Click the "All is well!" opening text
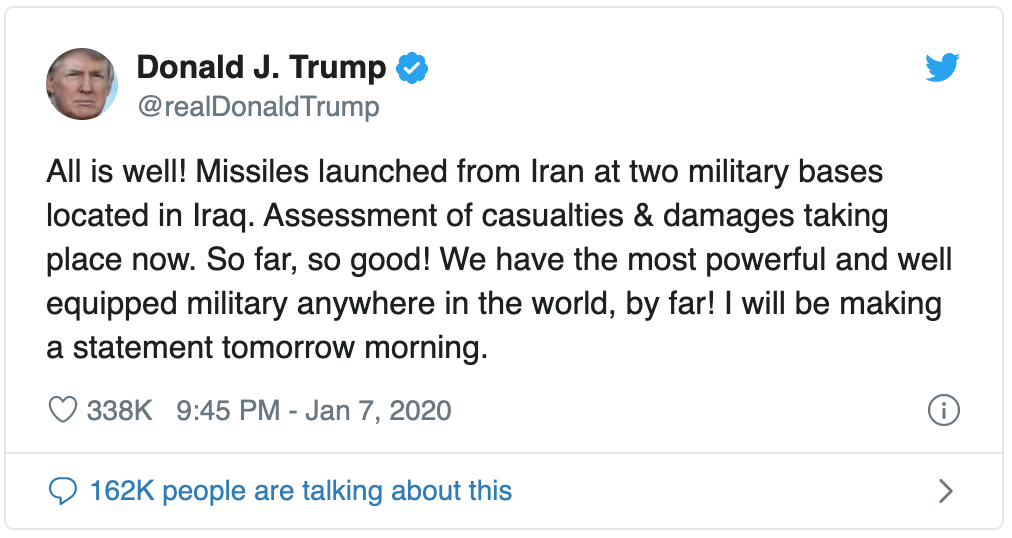1012x538 pixels. tap(117, 172)
